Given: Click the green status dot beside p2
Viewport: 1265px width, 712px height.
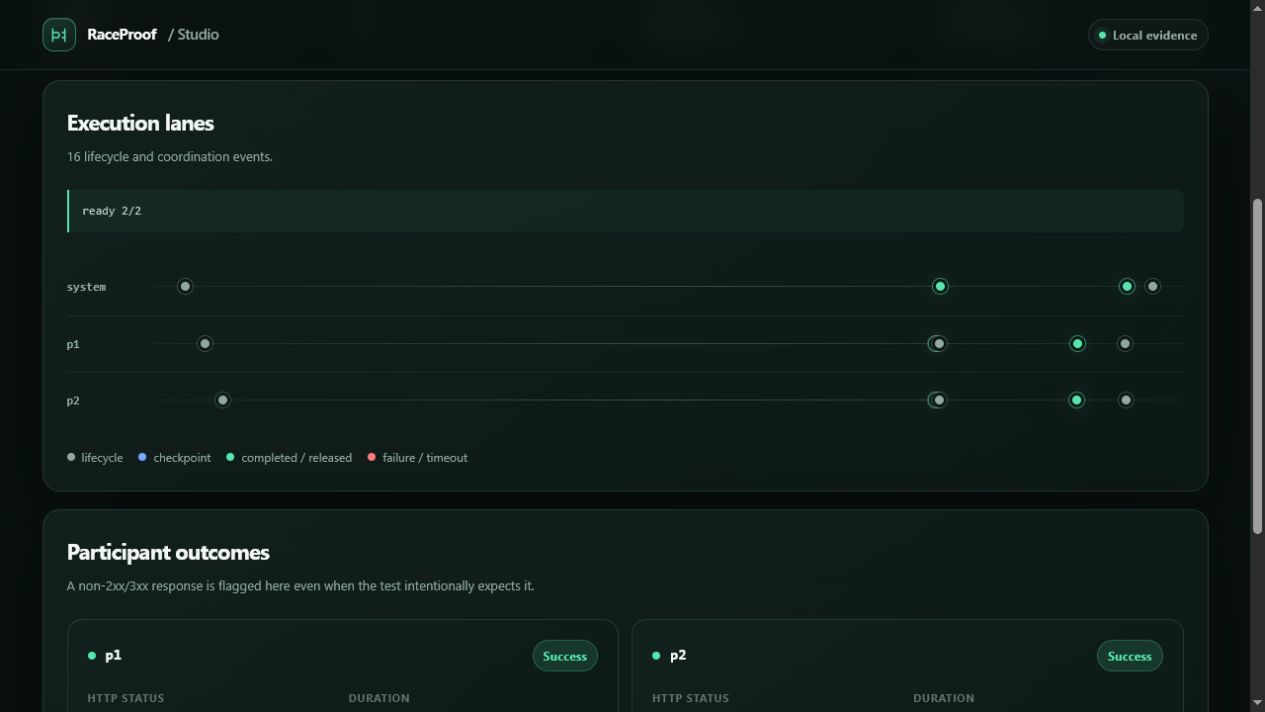Looking at the screenshot, I should coord(656,656).
